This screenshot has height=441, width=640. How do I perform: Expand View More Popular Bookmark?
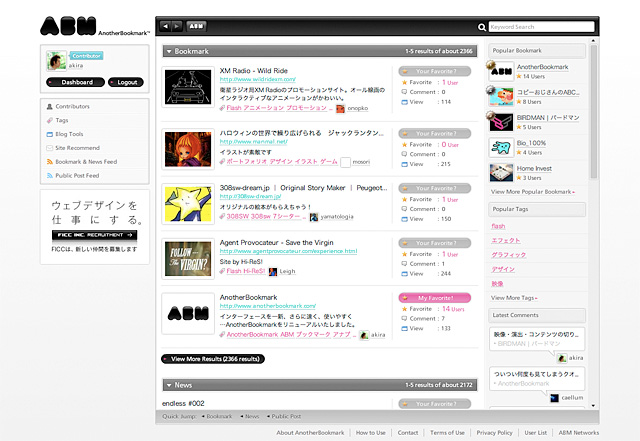532,191
